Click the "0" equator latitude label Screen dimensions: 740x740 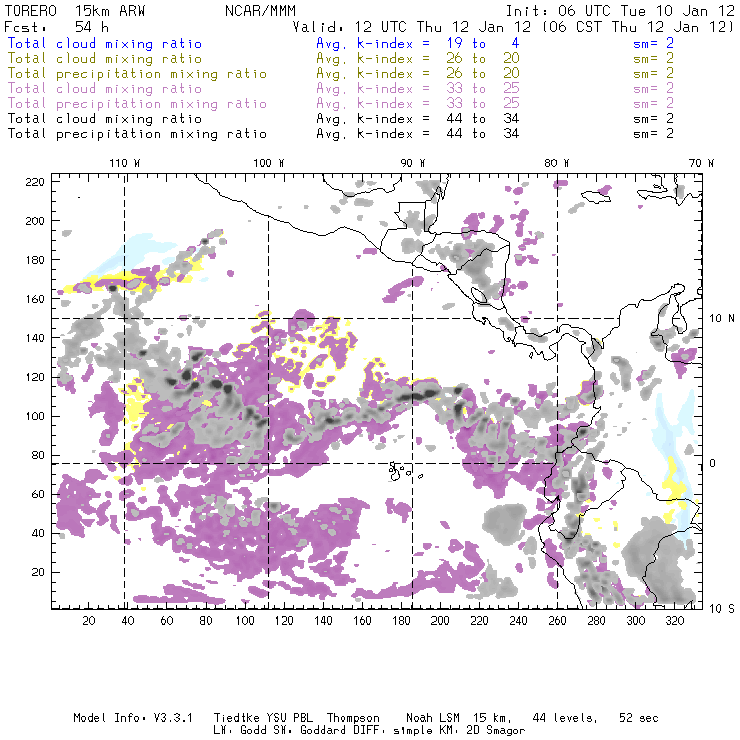[x=713, y=463]
